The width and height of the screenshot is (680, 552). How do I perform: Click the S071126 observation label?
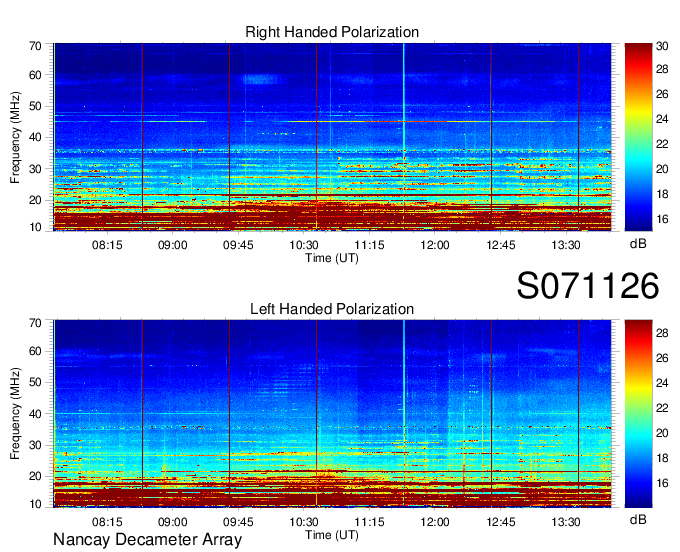tap(588, 285)
